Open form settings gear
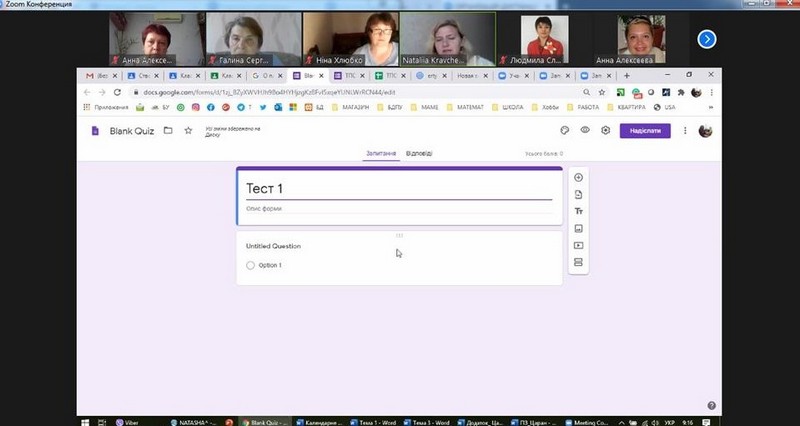Screen dimensions: 800x426 pyautogui.click(x=605, y=131)
